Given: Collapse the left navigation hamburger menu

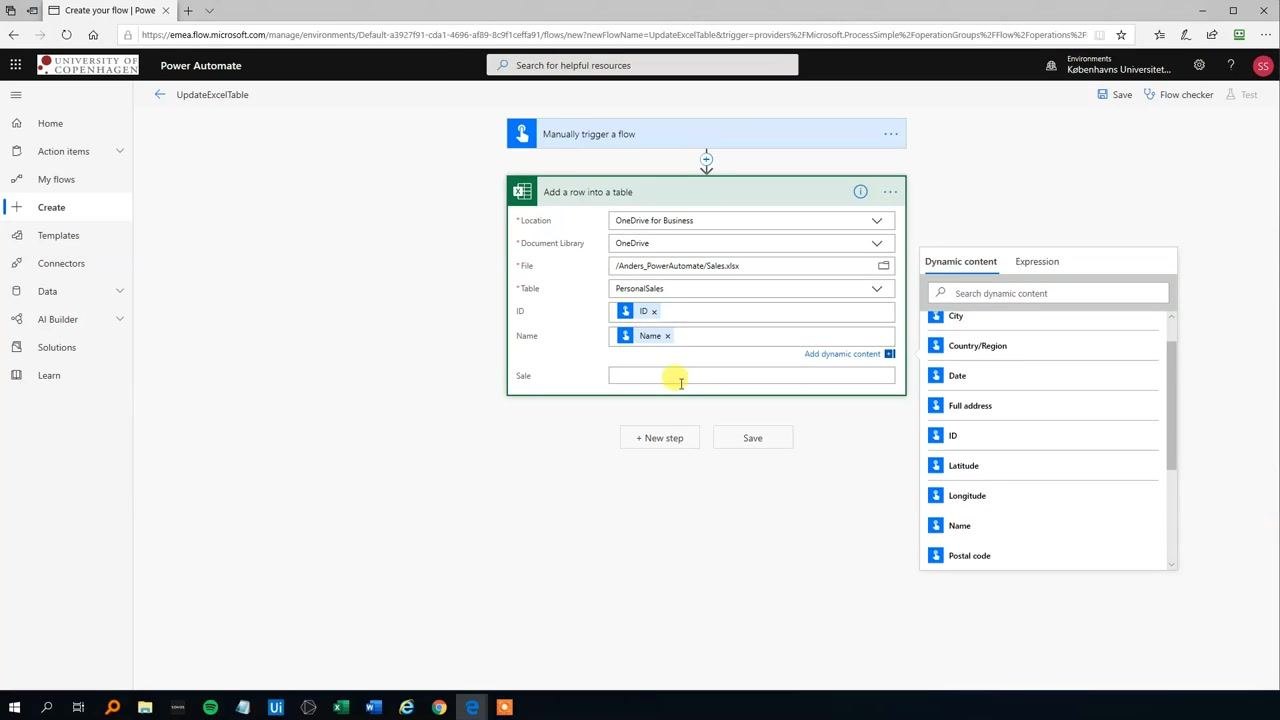Looking at the screenshot, I should [x=15, y=95].
